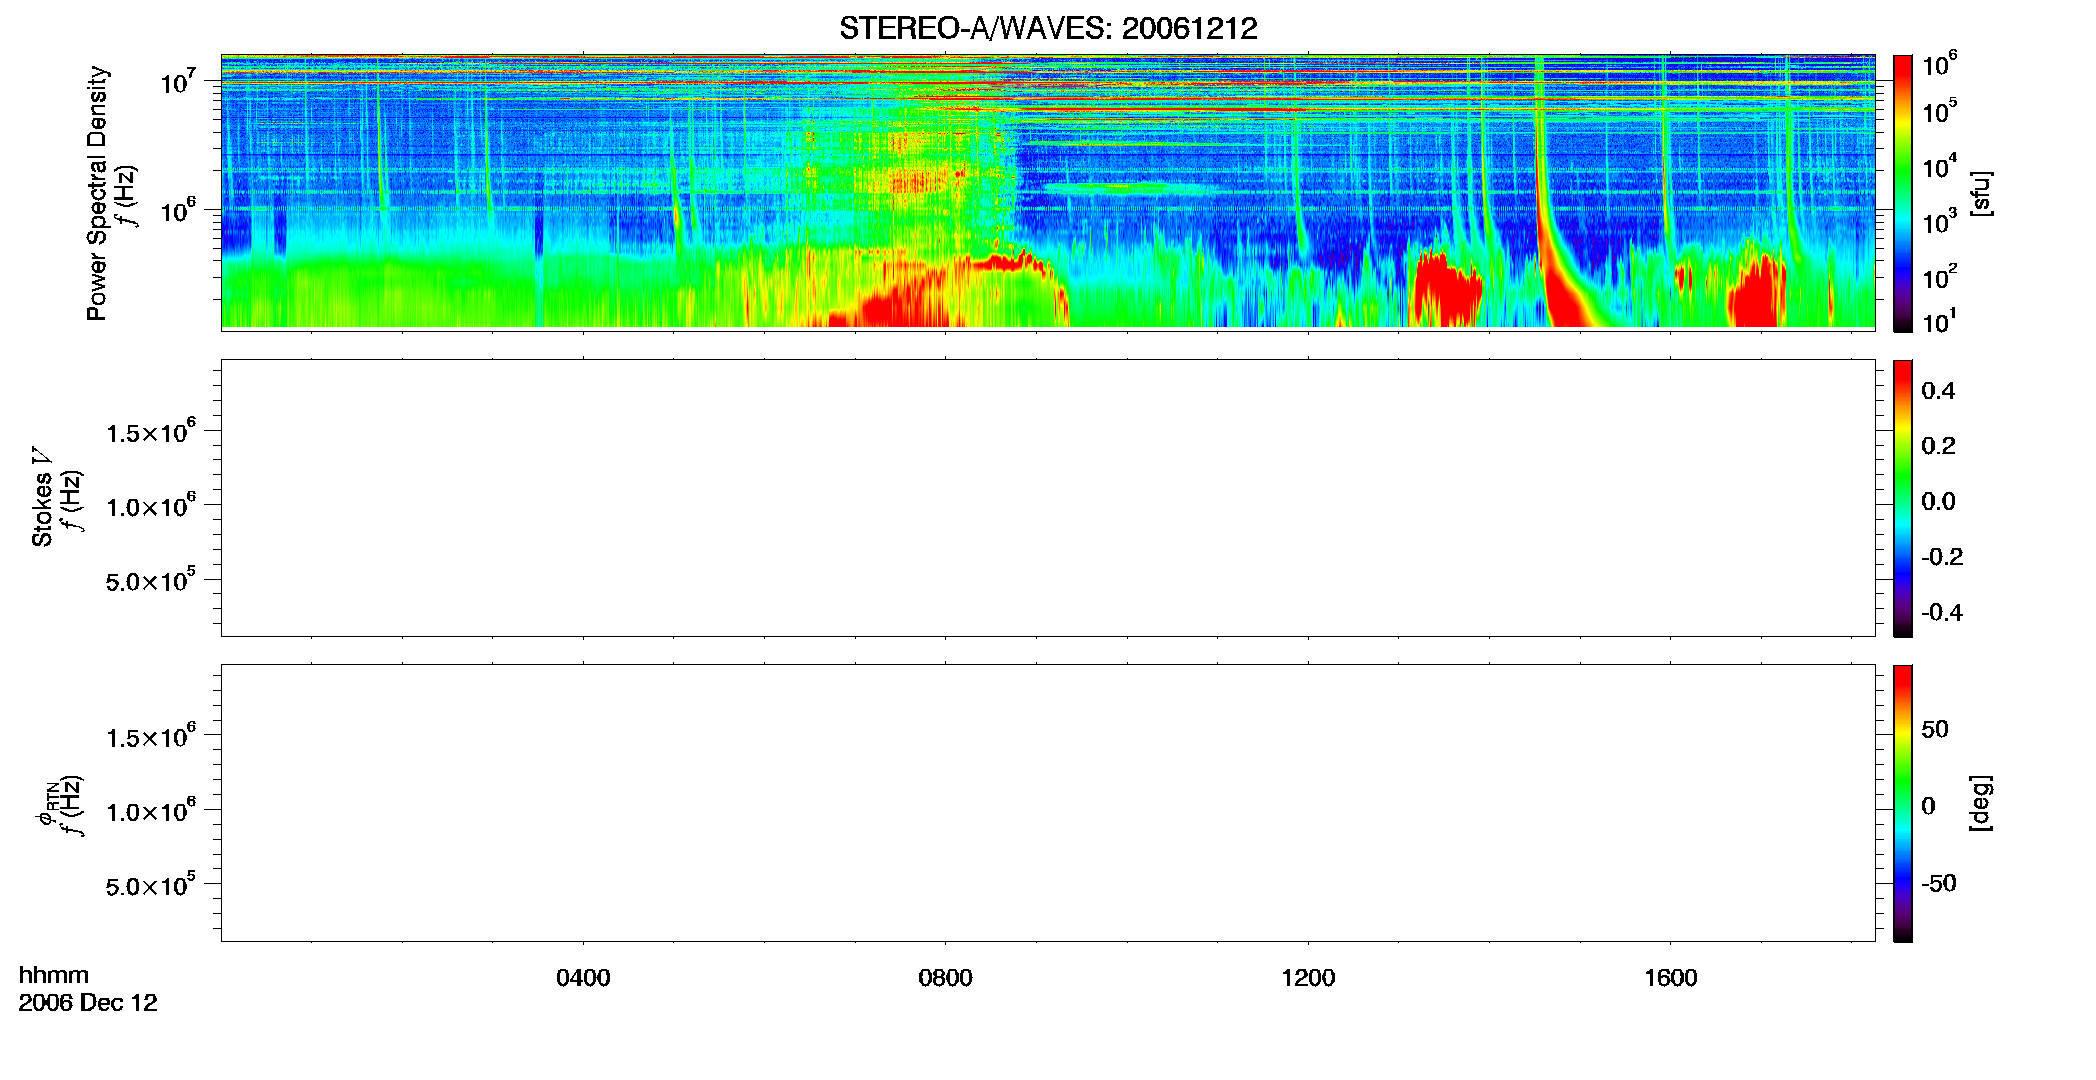Viewport: 2096px width, 1080px height.
Task: Click the 50 label on degree color bar
Action: 1935,729
